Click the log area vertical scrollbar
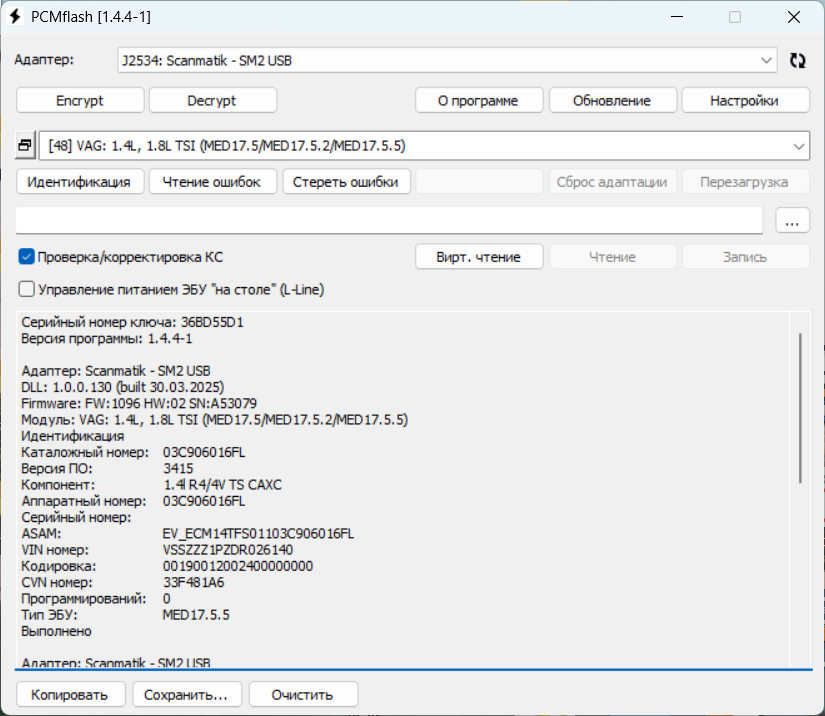 (800, 410)
